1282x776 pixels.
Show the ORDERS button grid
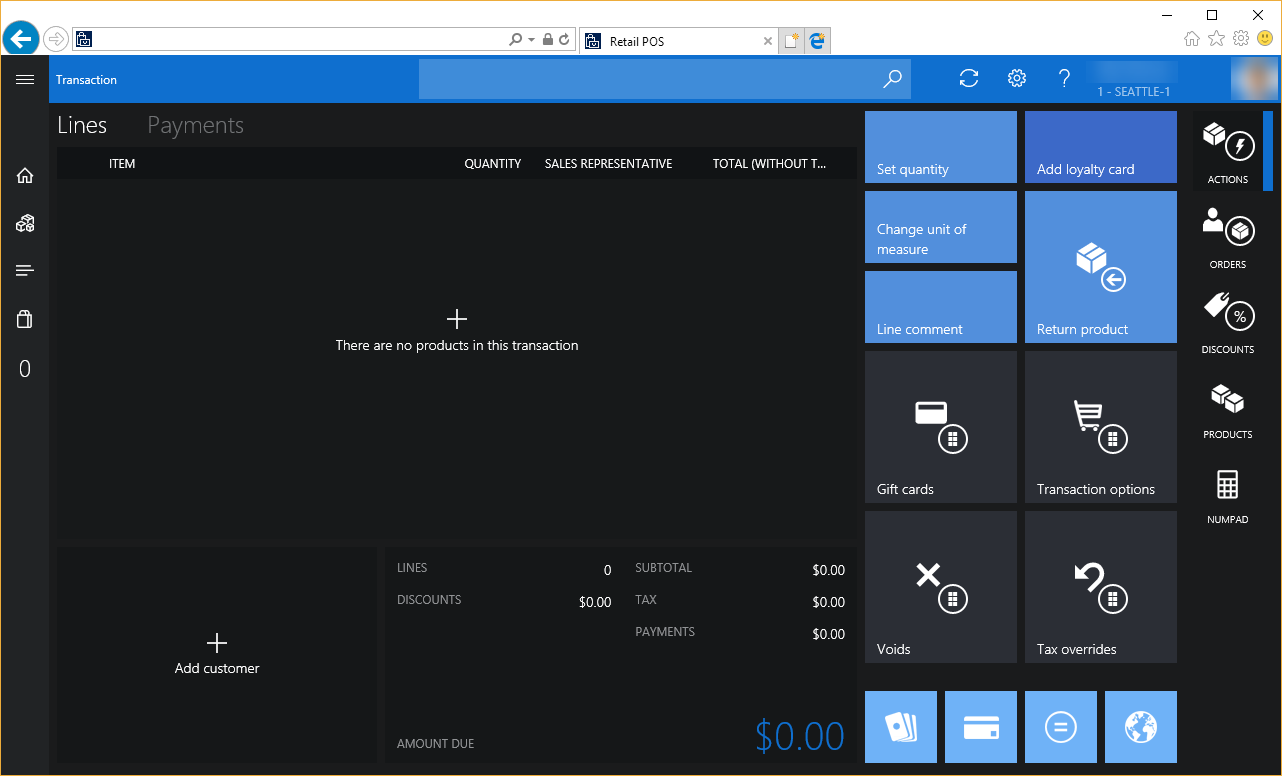(1228, 237)
